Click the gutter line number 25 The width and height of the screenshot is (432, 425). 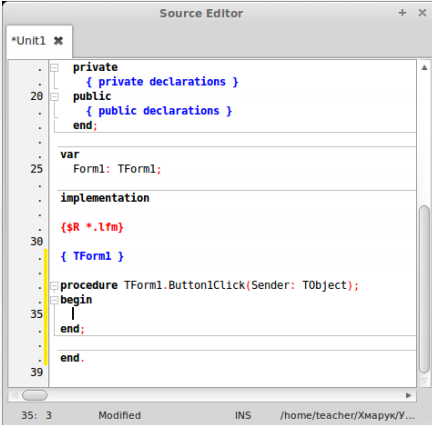(x=37, y=169)
